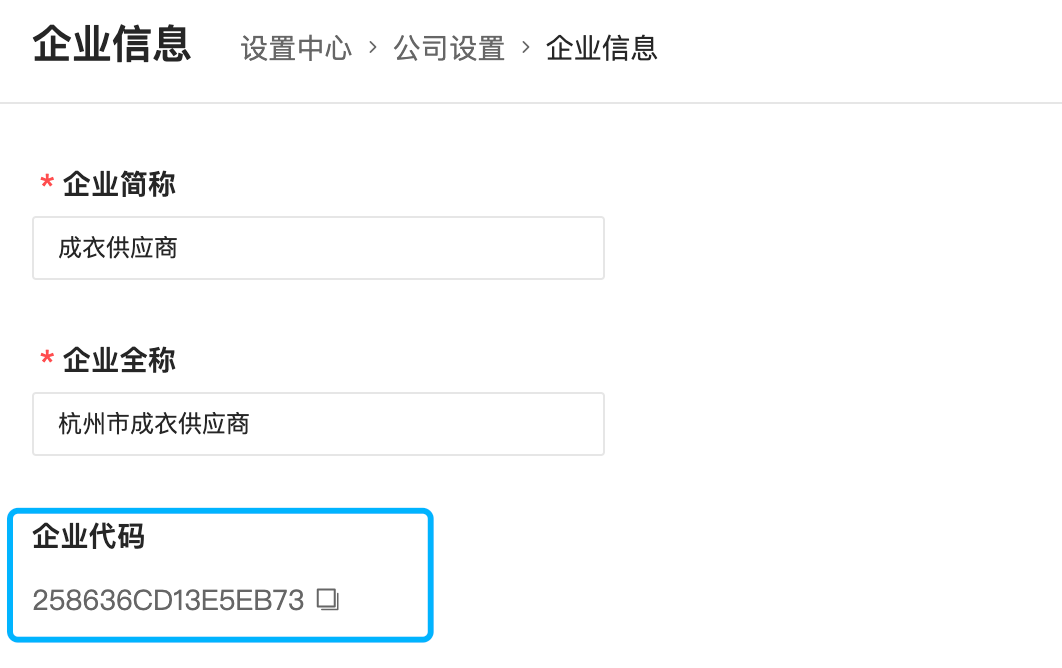Click chevron between 公司设置 and 企业信息 breadcrumb
This screenshot has width=1062, height=668.
526,47
